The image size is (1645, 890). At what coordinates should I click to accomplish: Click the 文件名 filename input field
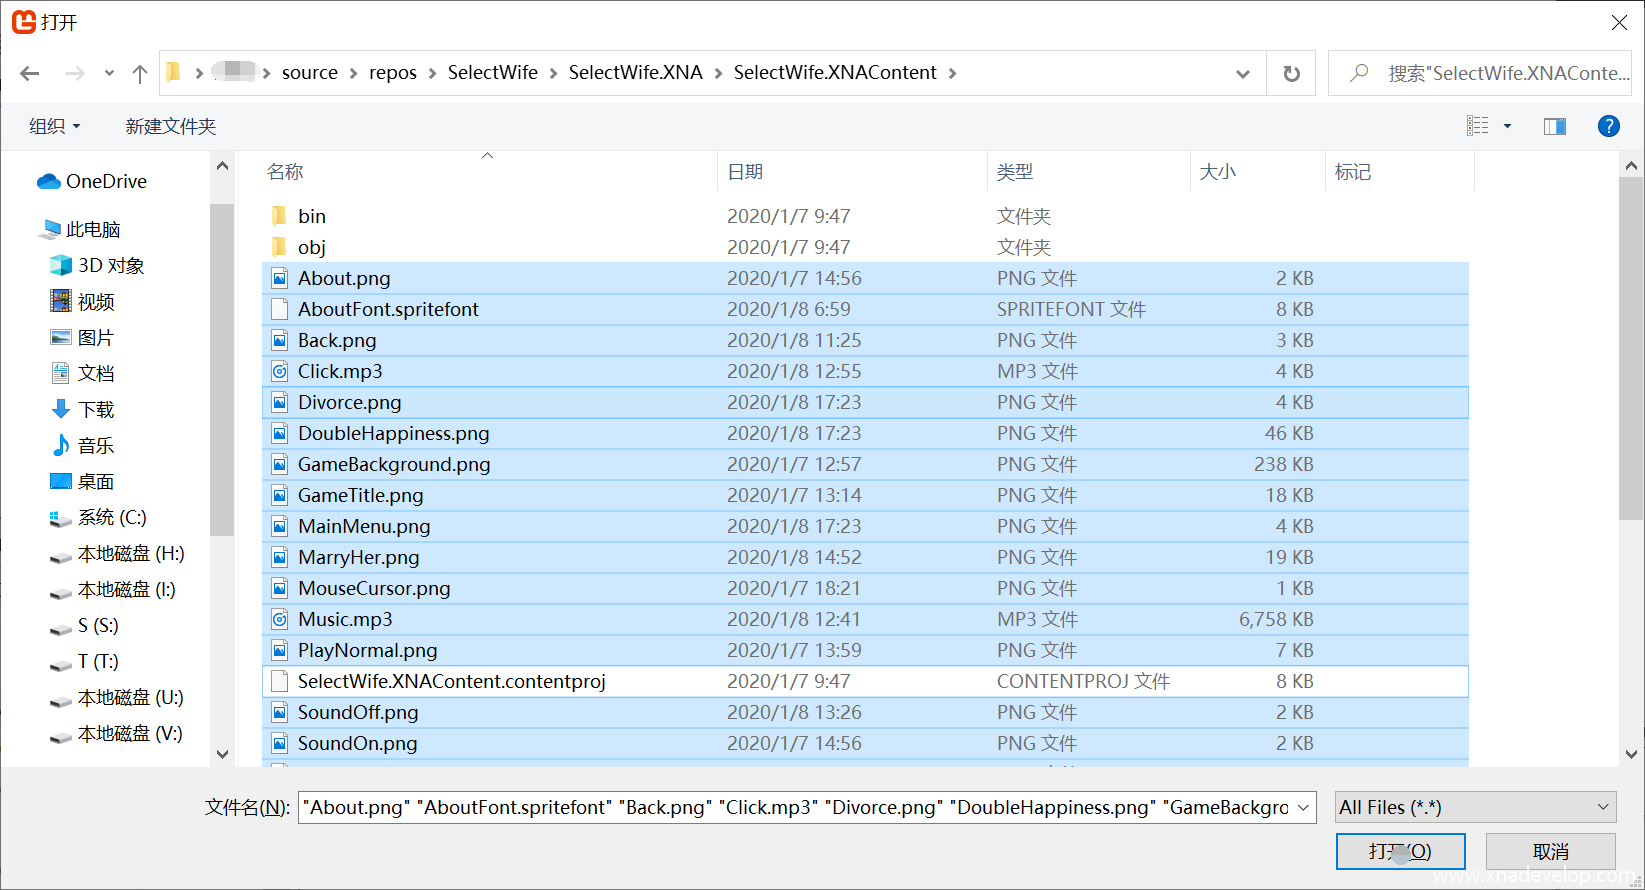point(795,807)
